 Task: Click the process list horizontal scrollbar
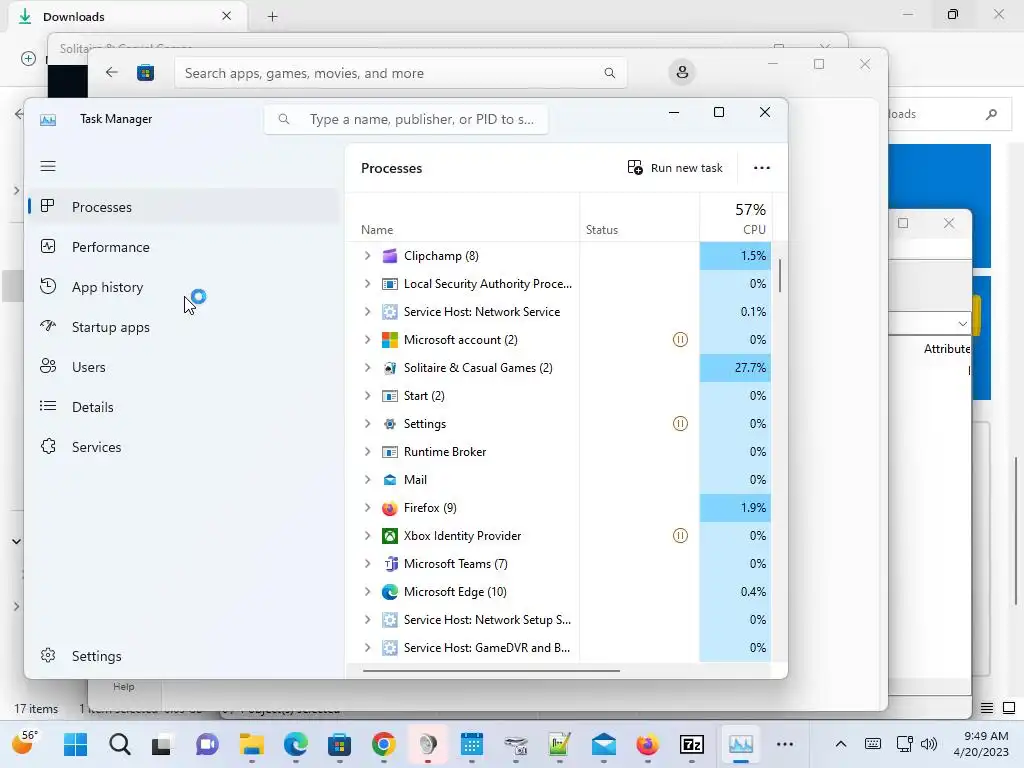(x=491, y=670)
